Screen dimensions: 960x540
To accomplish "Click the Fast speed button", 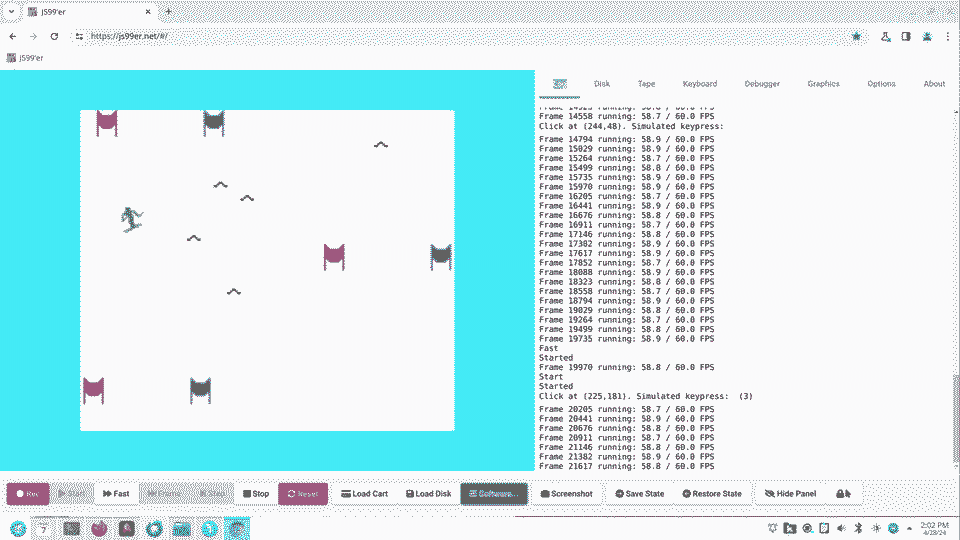I will [x=115, y=494].
